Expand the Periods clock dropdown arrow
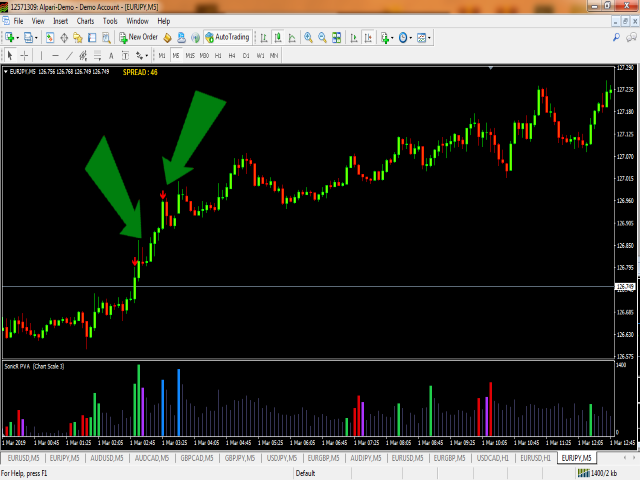640x480 pixels. click(x=411, y=38)
